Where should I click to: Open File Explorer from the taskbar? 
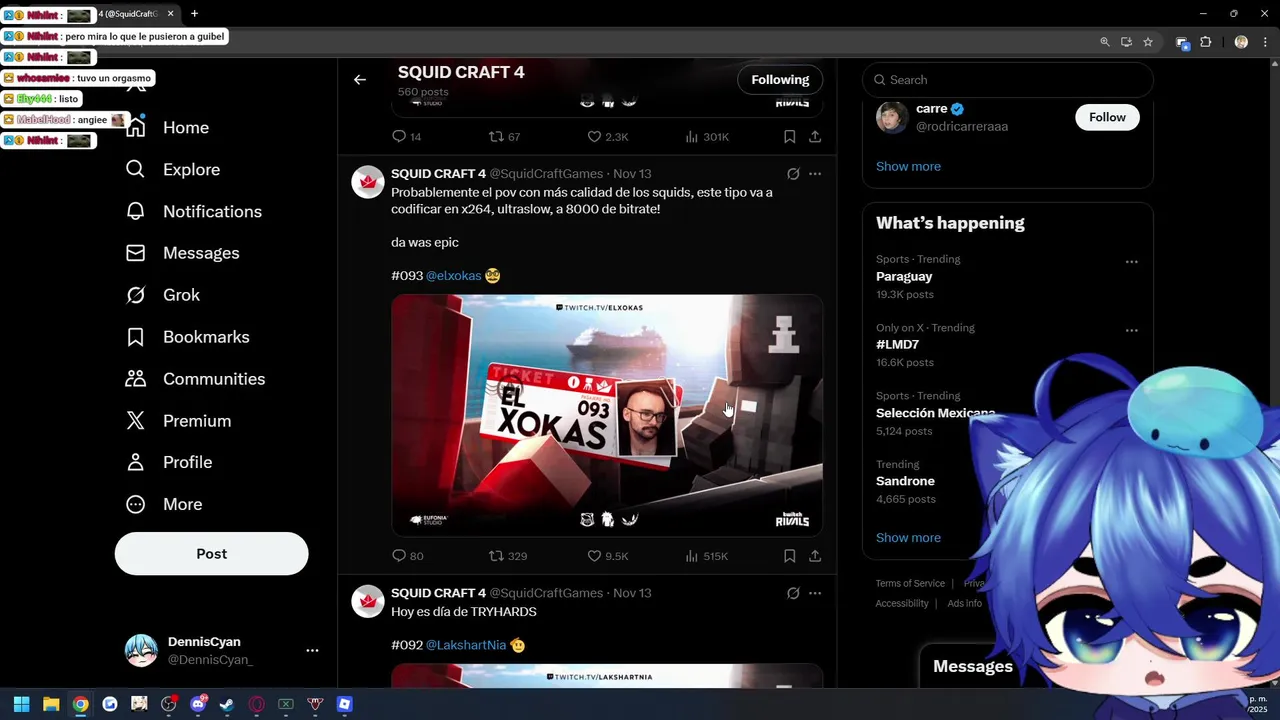tap(51, 704)
